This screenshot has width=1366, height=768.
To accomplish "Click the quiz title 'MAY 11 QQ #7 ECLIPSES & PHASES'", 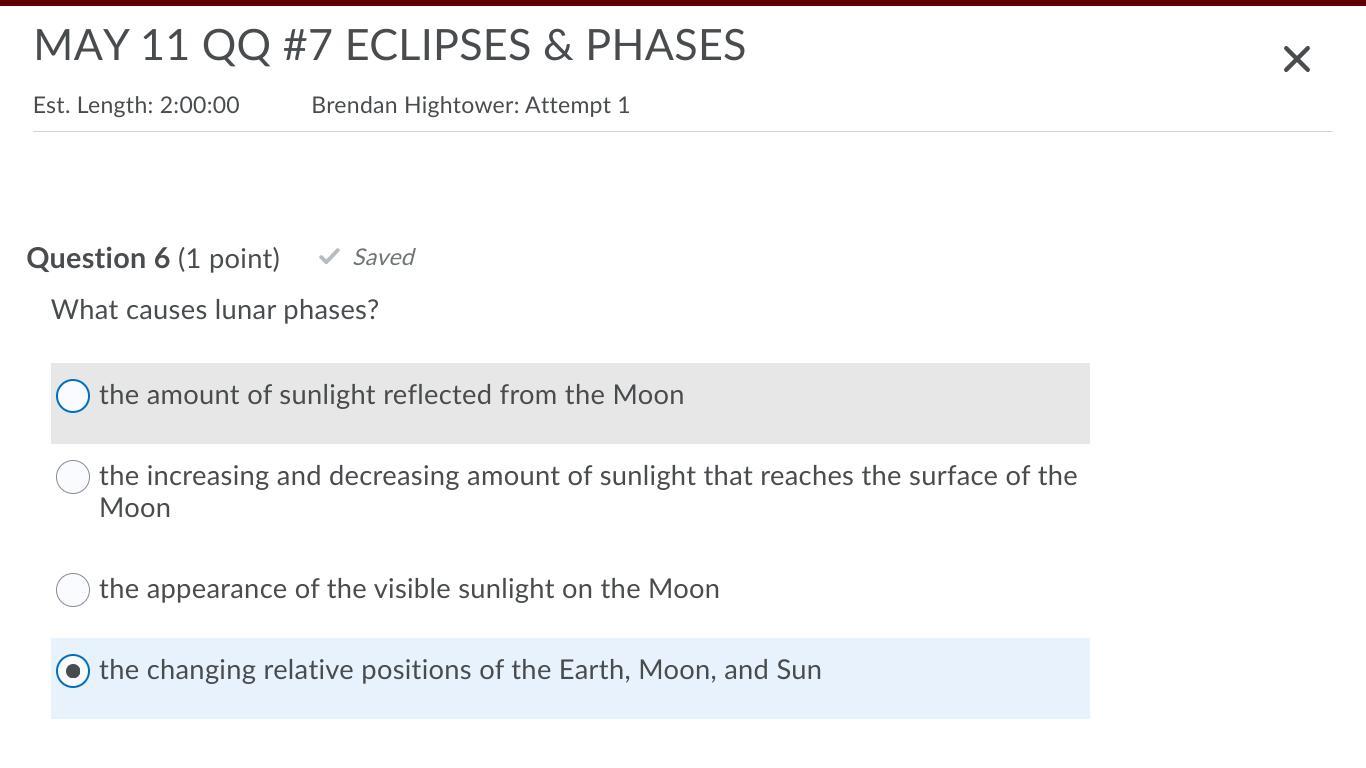I will [x=390, y=46].
